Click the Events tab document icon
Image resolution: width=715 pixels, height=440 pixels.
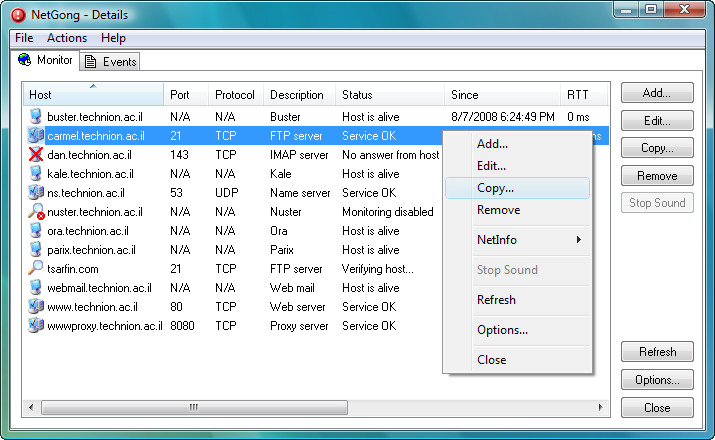point(90,62)
